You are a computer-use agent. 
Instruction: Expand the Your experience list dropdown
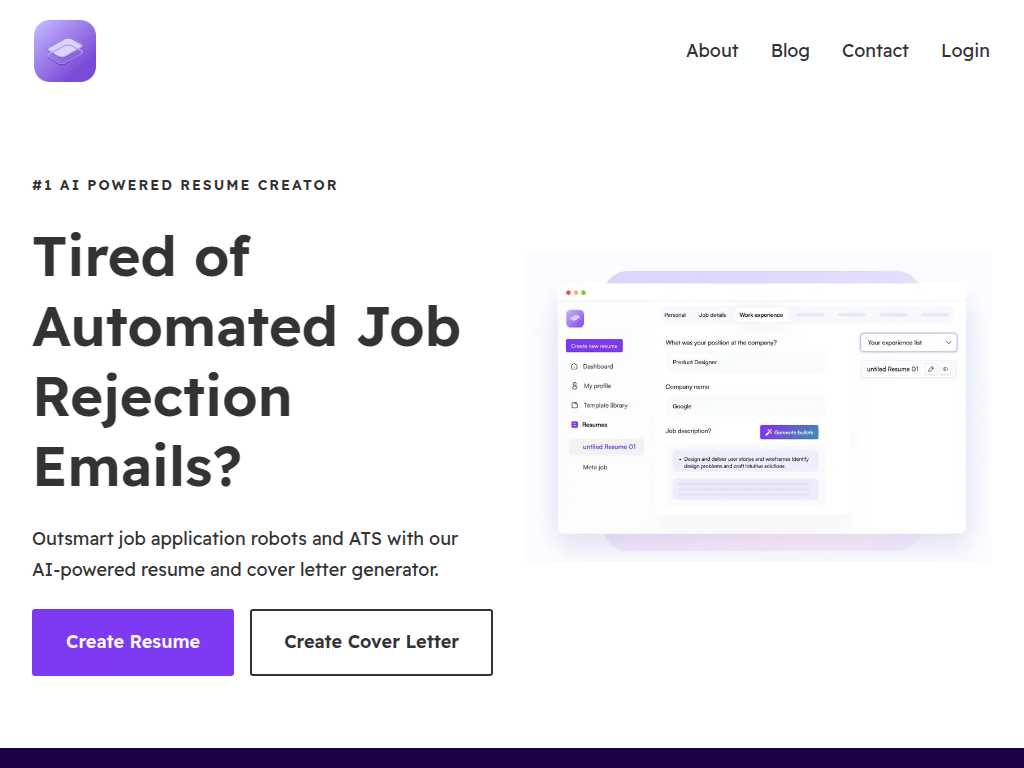coord(908,342)
